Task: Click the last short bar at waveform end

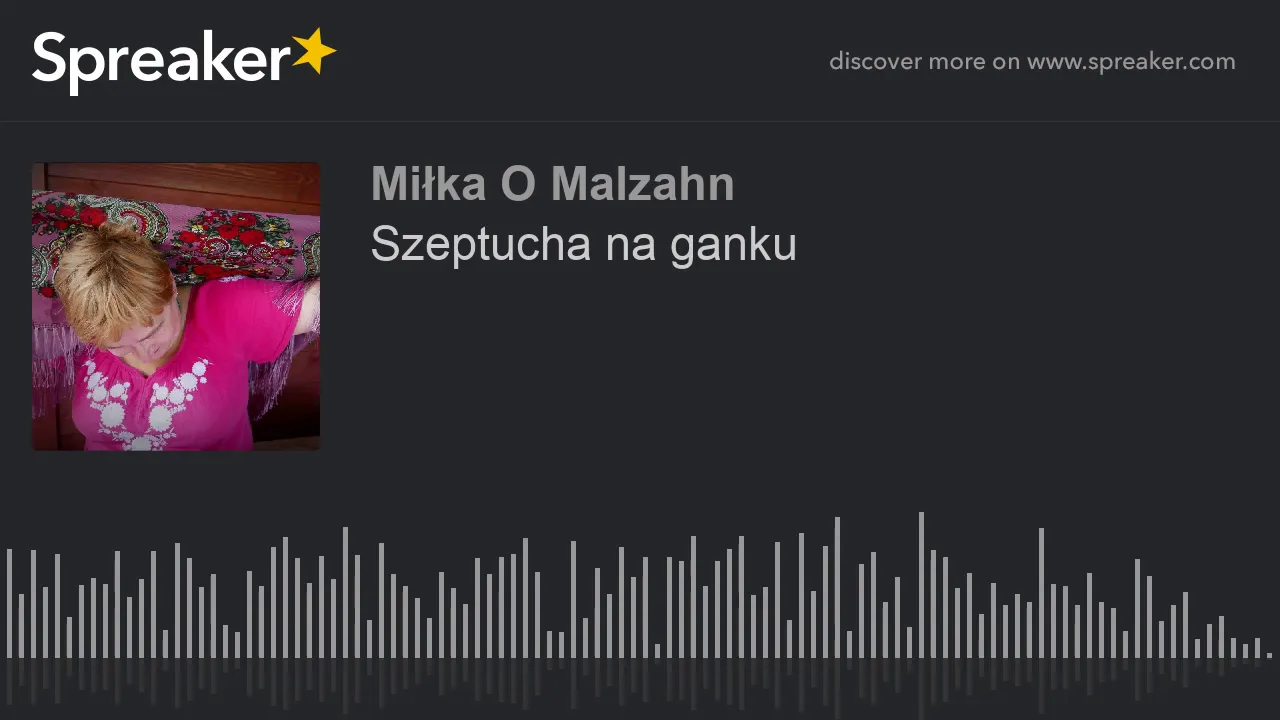Action: 1269,655
